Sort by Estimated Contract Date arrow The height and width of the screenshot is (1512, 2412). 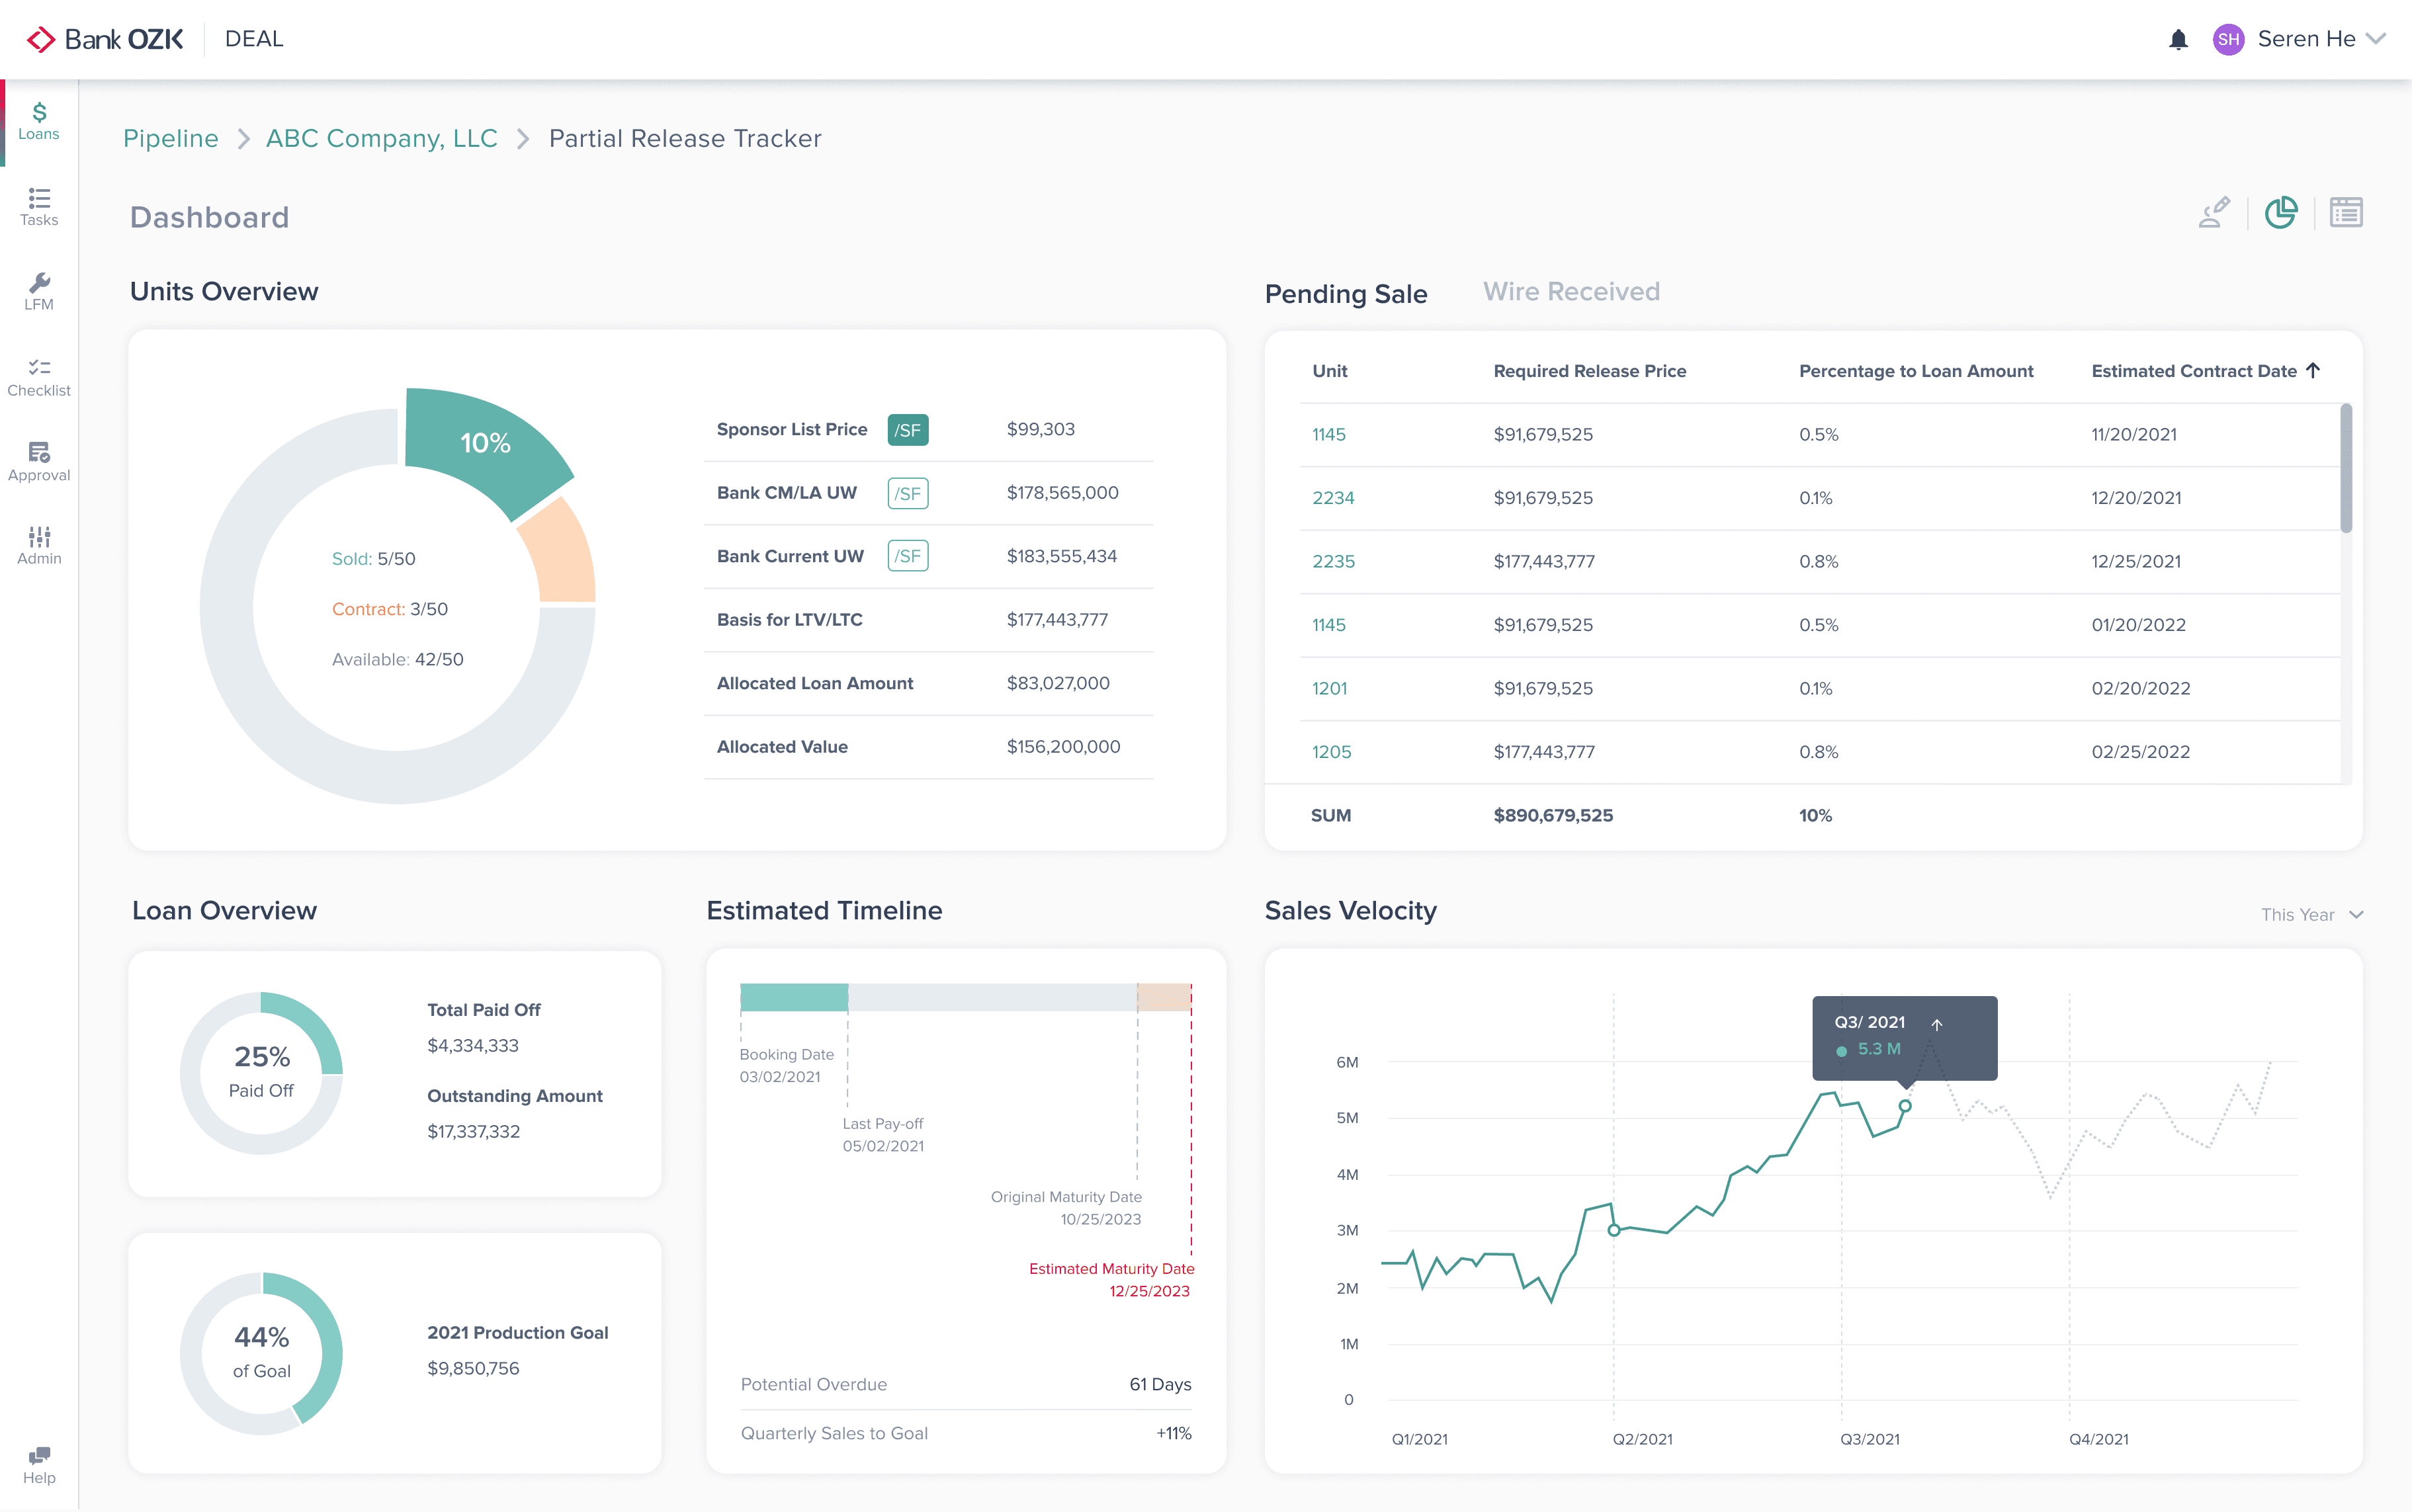2313,370
